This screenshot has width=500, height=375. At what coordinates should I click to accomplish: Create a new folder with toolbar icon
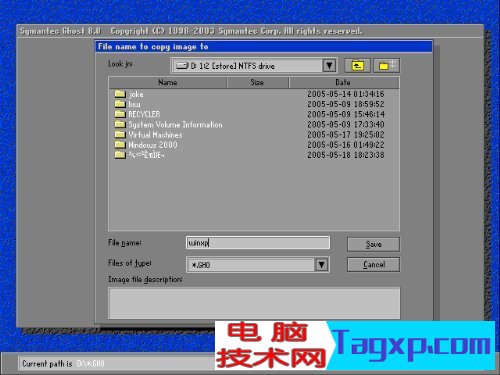[387, 65]
